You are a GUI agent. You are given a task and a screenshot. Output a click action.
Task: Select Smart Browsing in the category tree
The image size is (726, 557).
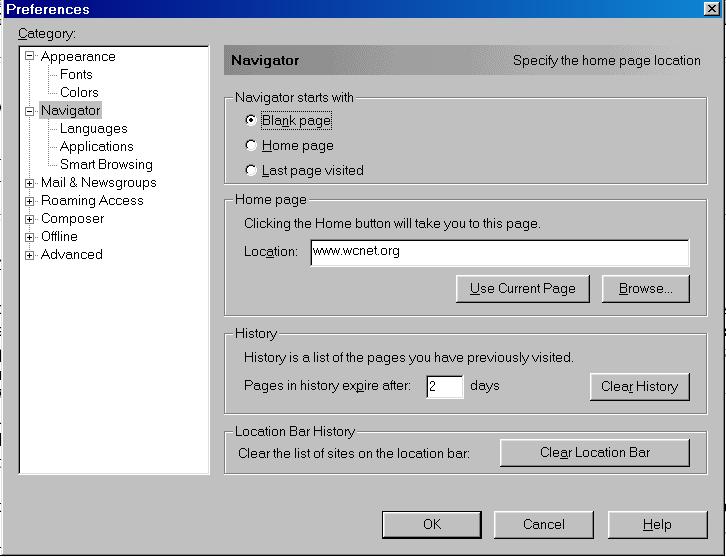point(106,165)
